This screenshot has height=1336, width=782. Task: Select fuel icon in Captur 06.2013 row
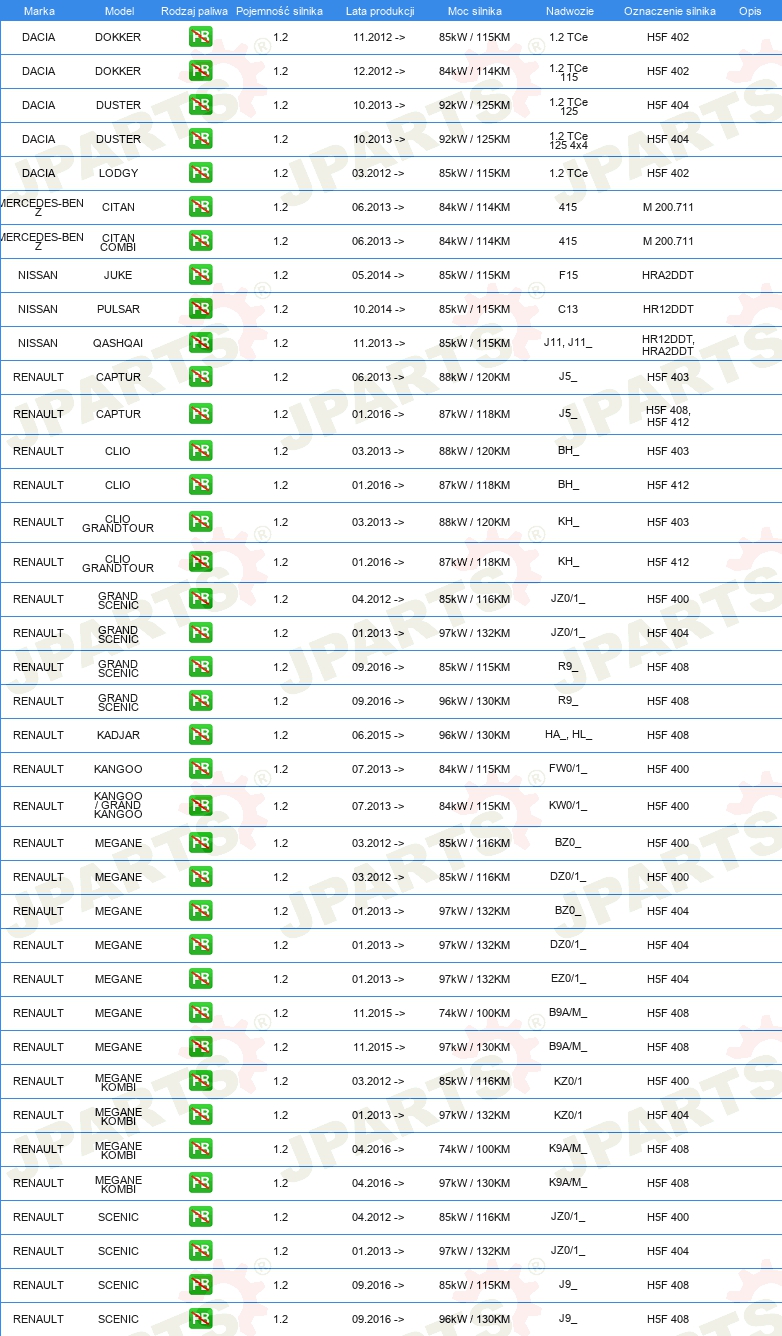[x=200, y=377]
